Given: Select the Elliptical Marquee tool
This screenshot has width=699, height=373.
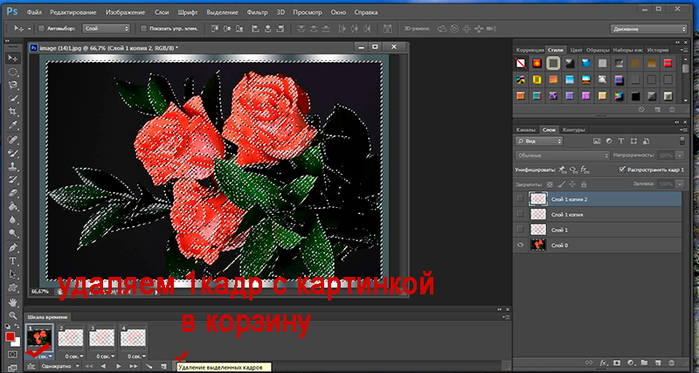Looking at the screenshot, I should pyautogui.click(x=13, y=72).
